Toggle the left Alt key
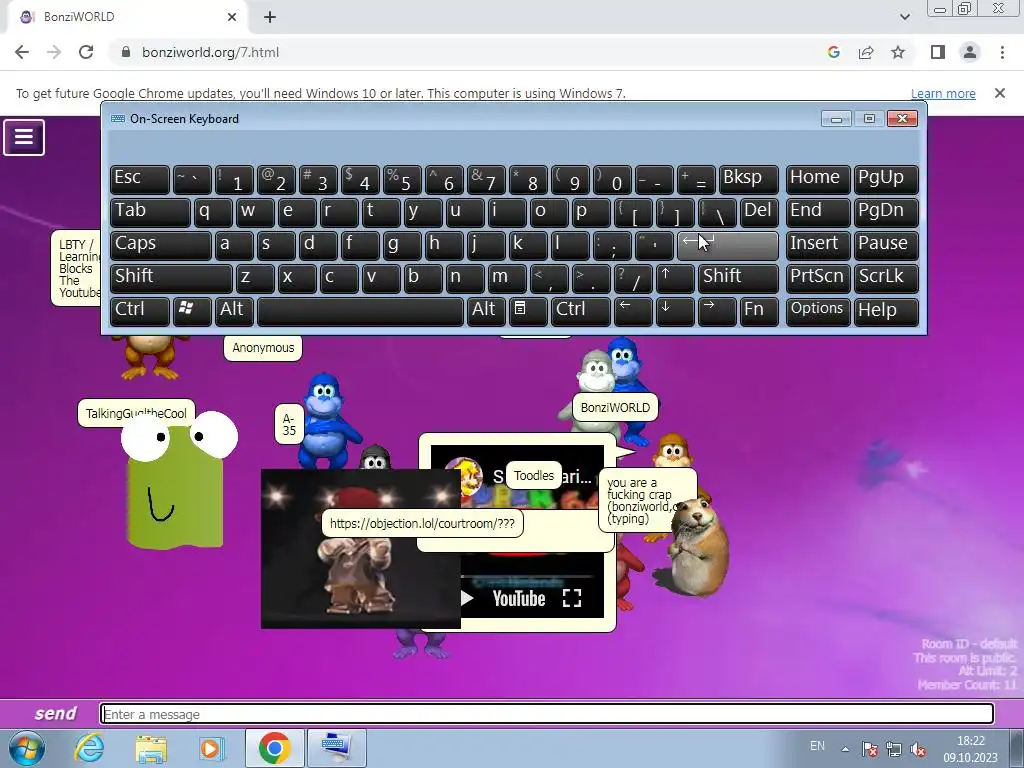The image size is (1024, 768). pos(234,310)
